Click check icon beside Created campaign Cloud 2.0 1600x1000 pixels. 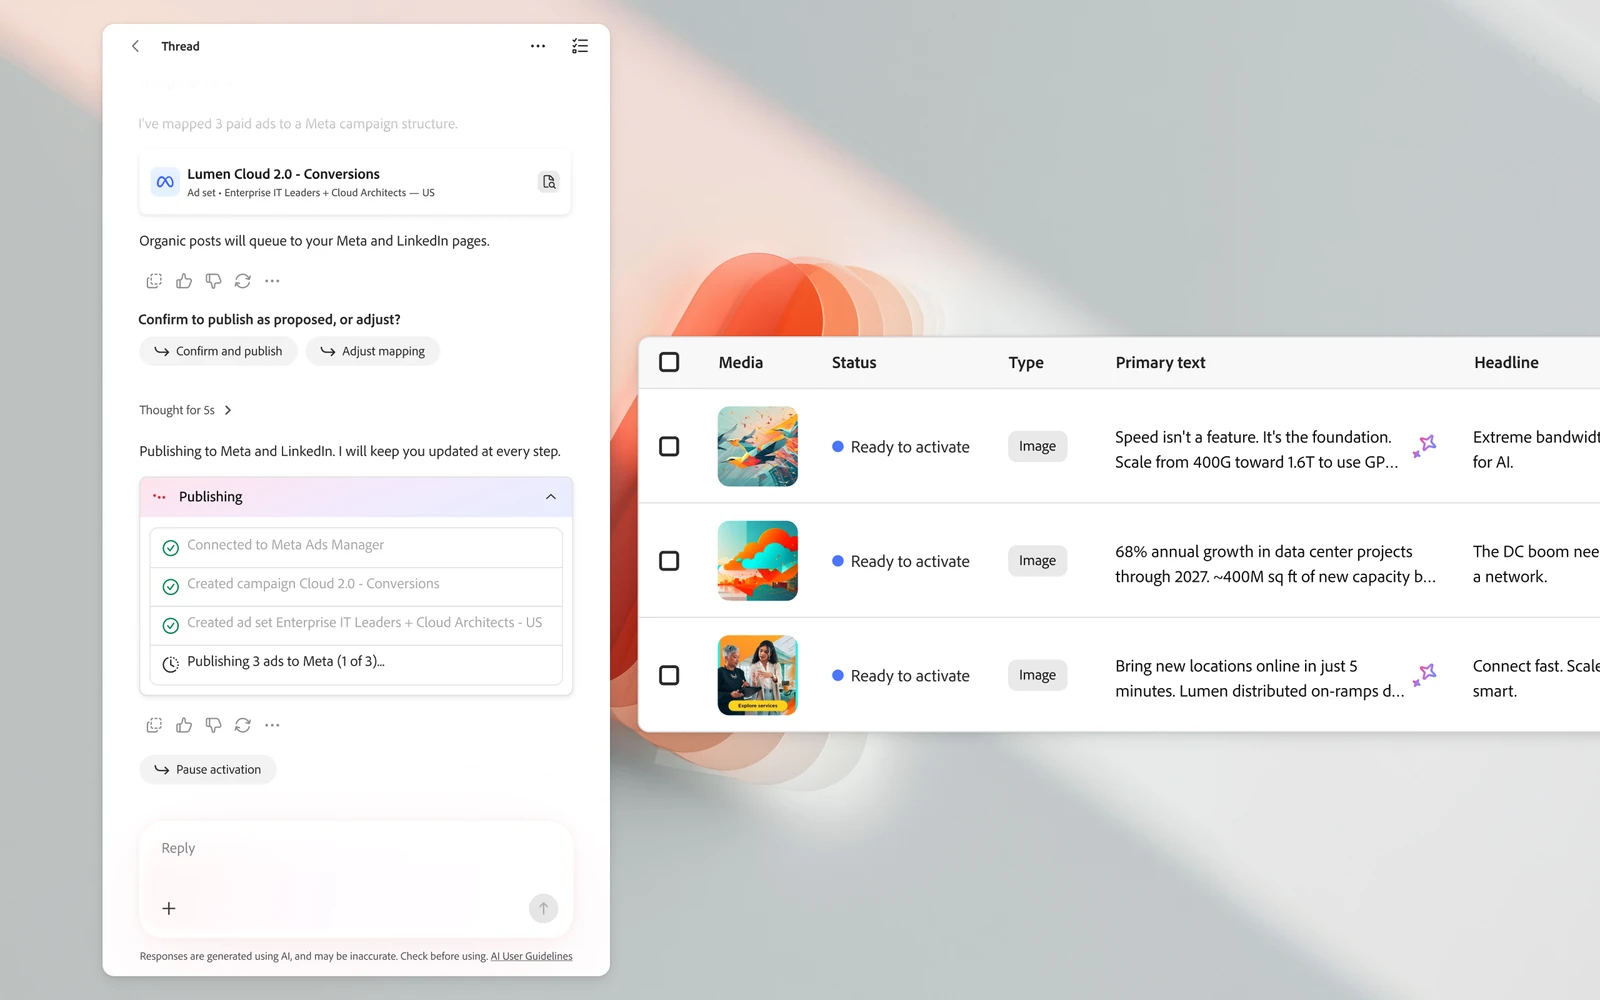coord(171,586)
